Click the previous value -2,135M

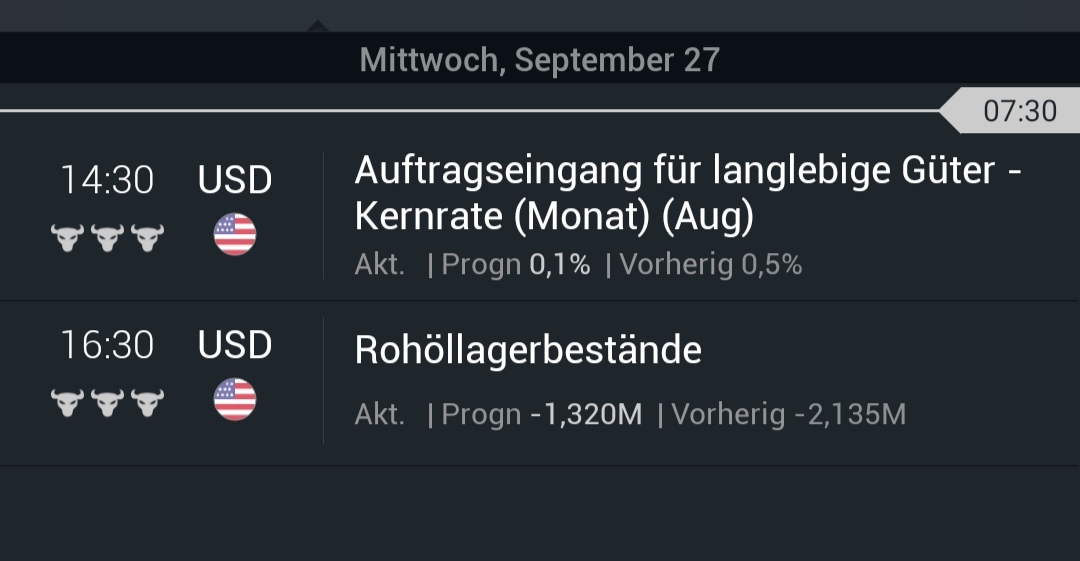850,414
